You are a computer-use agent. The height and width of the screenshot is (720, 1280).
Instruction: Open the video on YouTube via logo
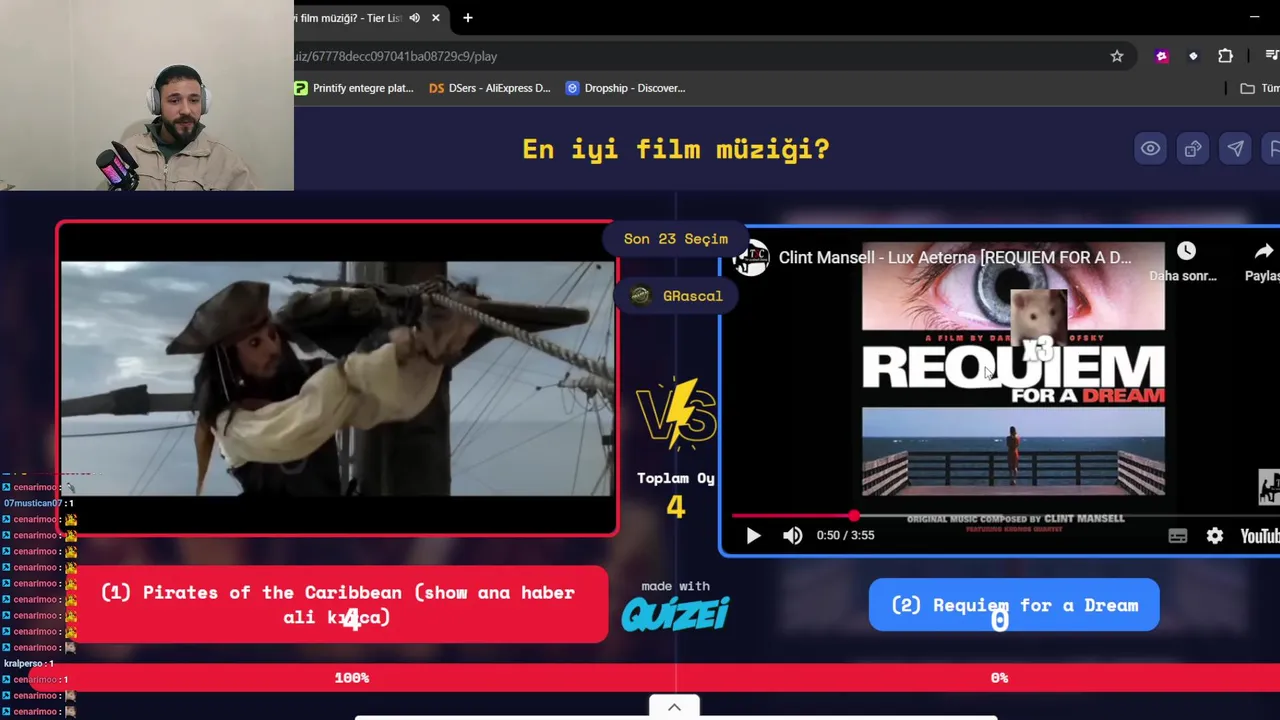(1259, 536)
